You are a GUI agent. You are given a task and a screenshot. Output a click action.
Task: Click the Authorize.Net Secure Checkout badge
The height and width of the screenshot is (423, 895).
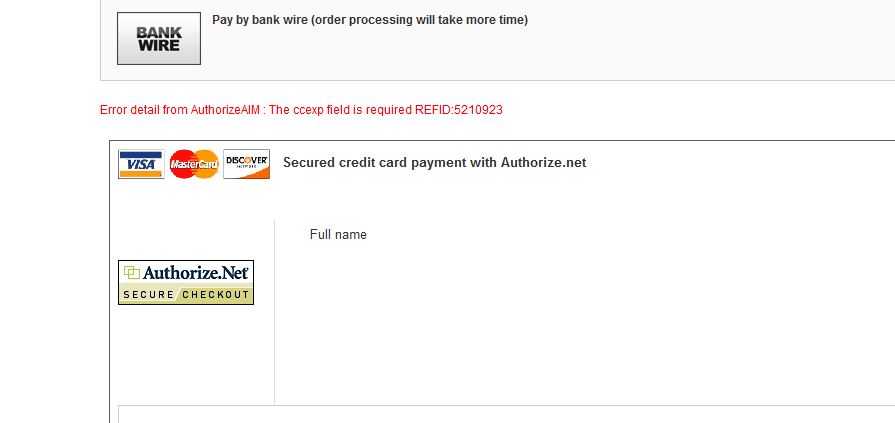pos(186,282)
